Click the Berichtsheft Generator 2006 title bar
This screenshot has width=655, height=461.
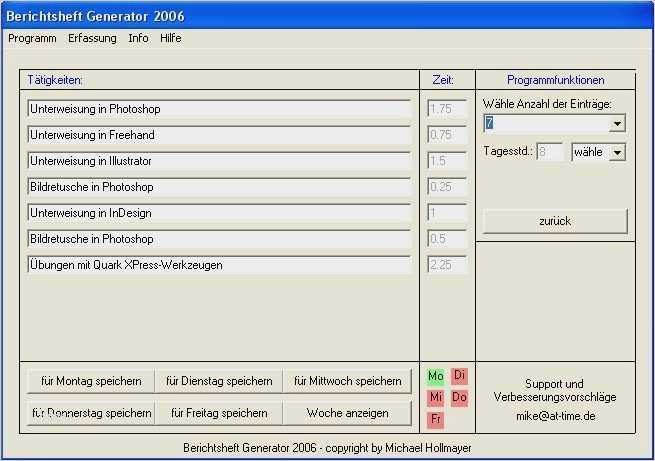pos(328,16)
